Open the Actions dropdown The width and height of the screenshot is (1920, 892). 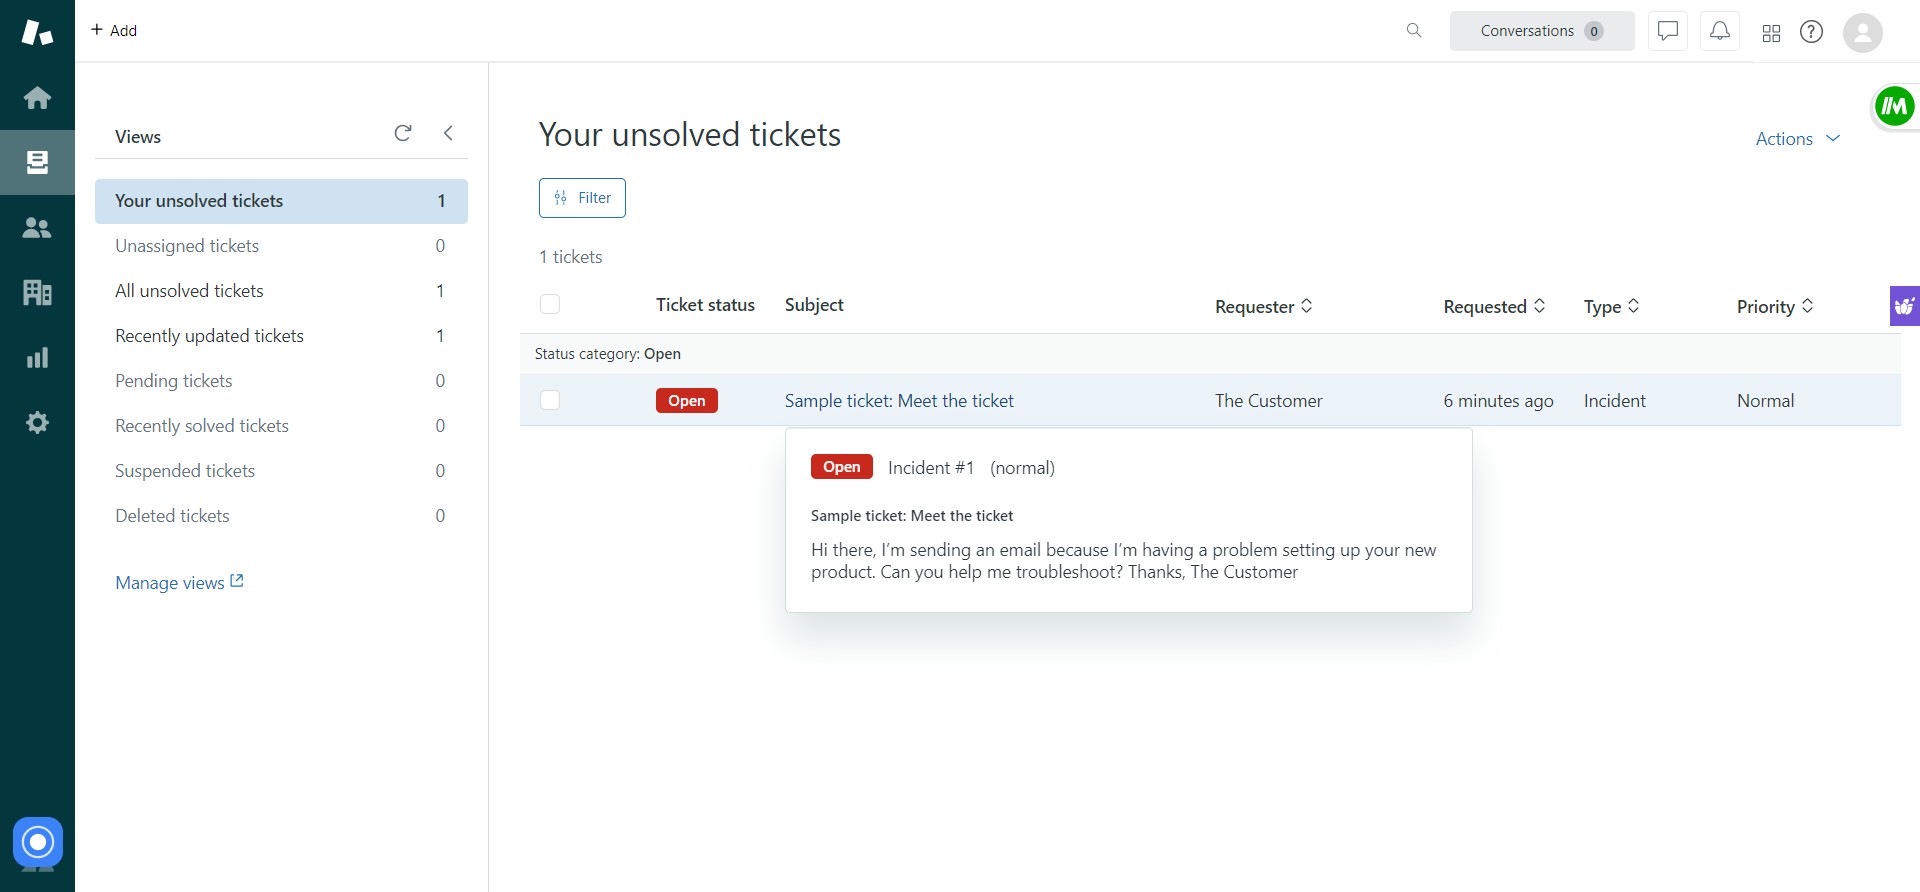tap(1795, 138)
